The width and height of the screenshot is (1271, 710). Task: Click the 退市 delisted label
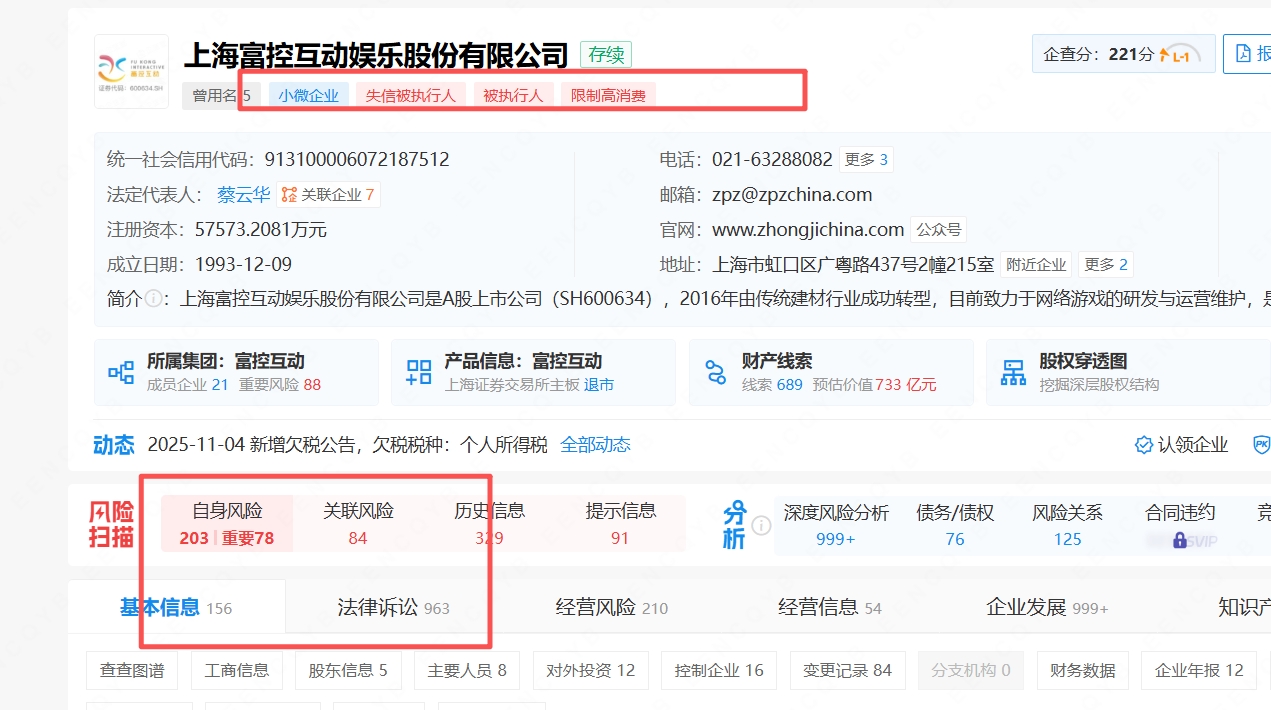pos(599,385)
